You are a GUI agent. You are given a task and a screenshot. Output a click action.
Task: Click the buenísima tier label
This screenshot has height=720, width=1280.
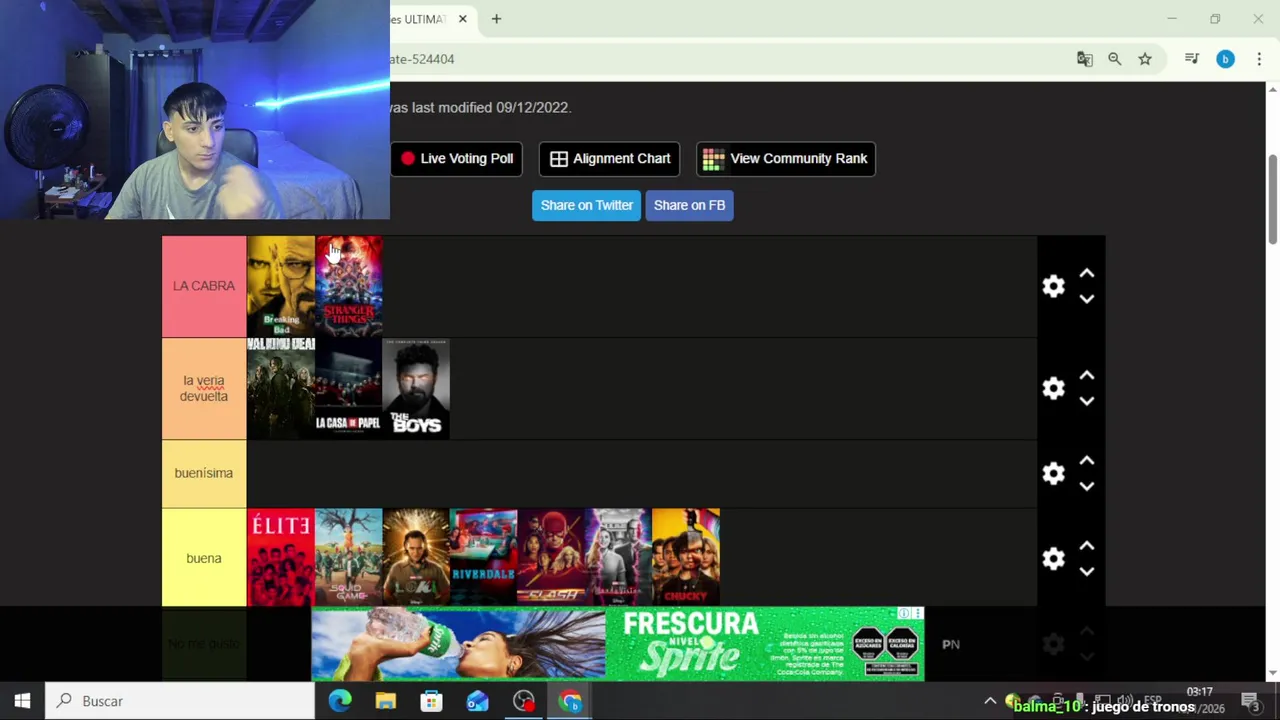(204, 473)
